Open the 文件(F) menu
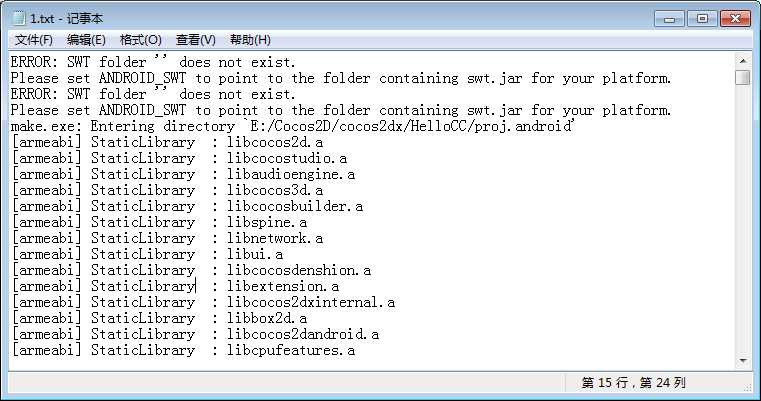The width and height of the screenshot is (761, 401). (x=34, y=40)
